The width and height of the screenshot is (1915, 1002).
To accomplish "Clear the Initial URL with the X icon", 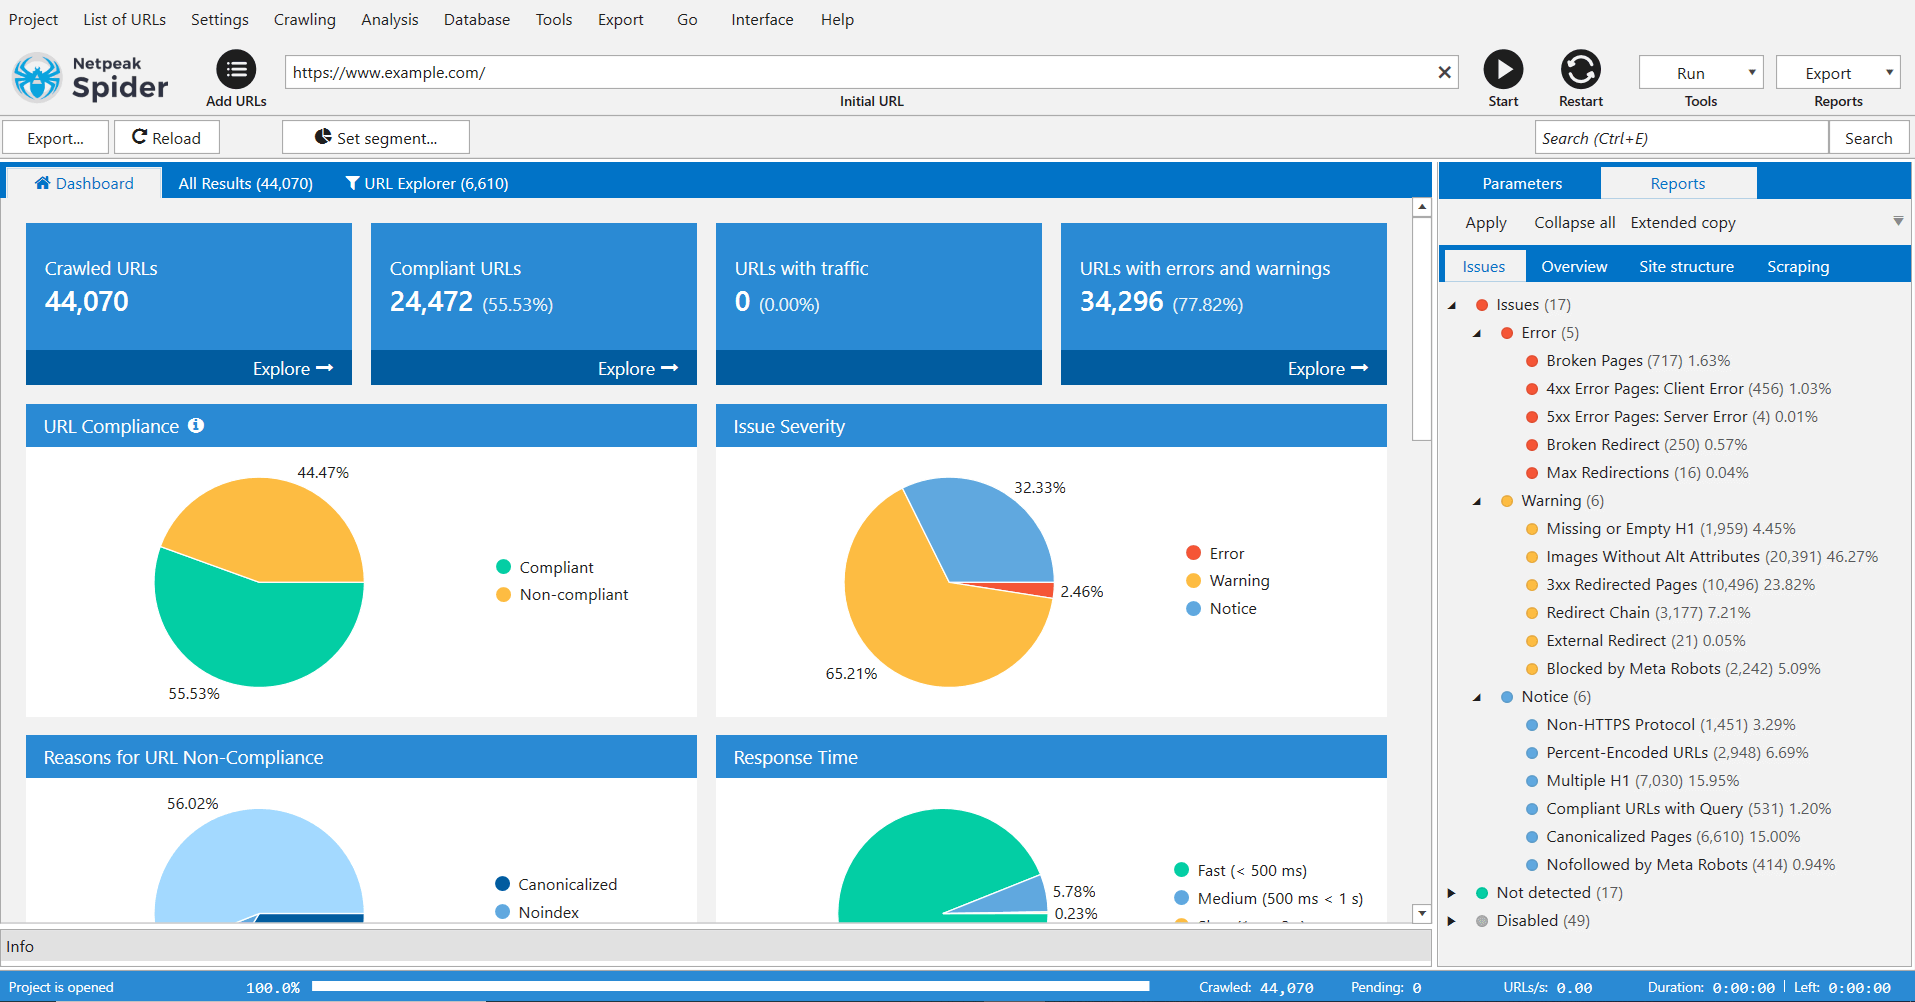I will 1444,72.
